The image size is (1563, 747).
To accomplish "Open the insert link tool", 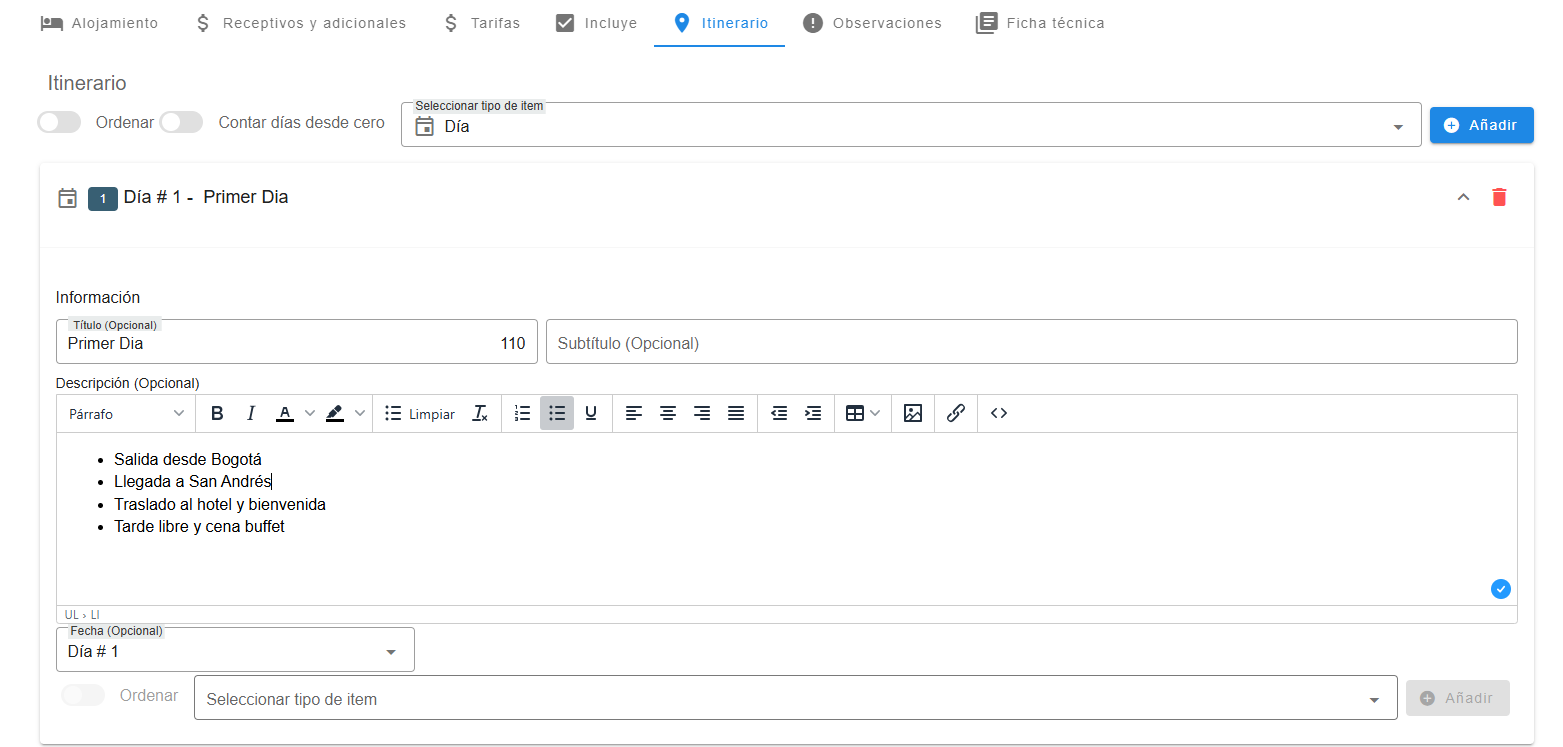I will click(x=955, y=413).
